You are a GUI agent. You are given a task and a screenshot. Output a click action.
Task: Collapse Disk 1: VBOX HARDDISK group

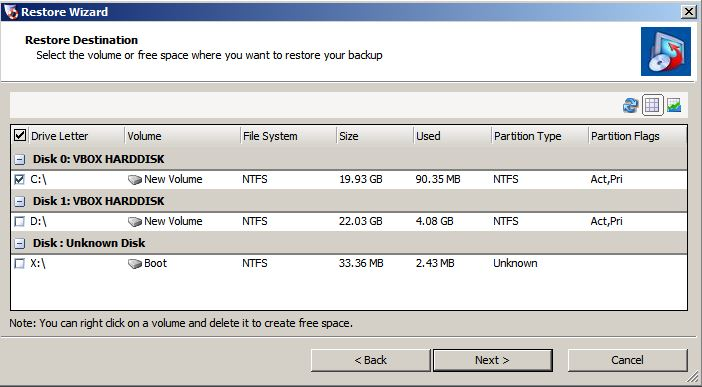click(19, 201)
